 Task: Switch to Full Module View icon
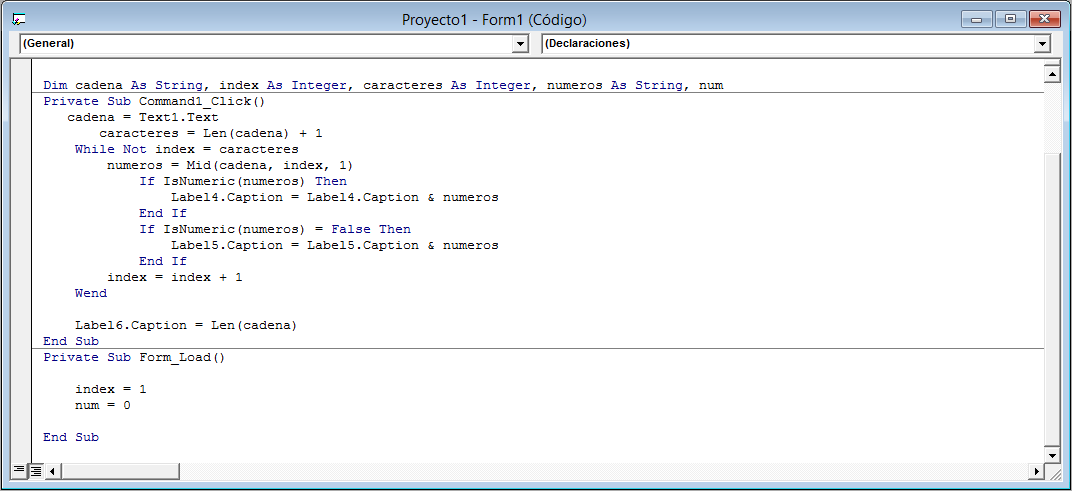(35, 470)
